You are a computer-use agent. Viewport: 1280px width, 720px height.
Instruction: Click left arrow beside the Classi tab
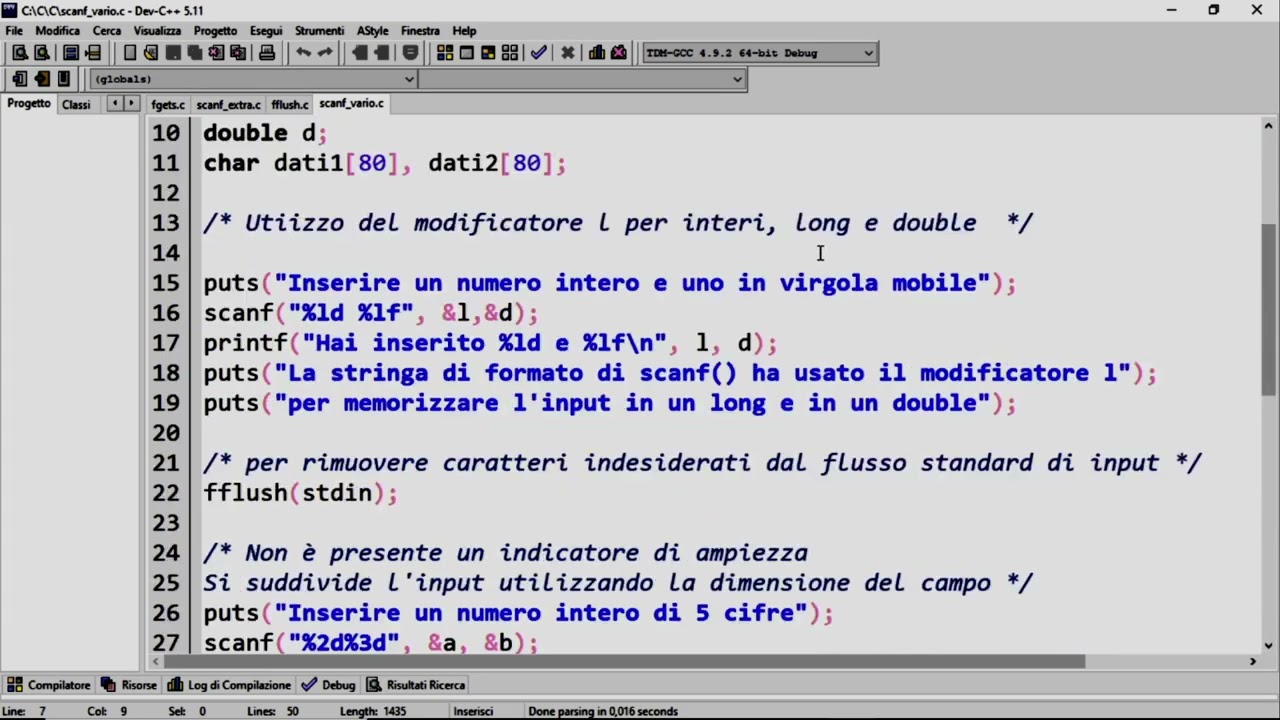click(115, 104)
